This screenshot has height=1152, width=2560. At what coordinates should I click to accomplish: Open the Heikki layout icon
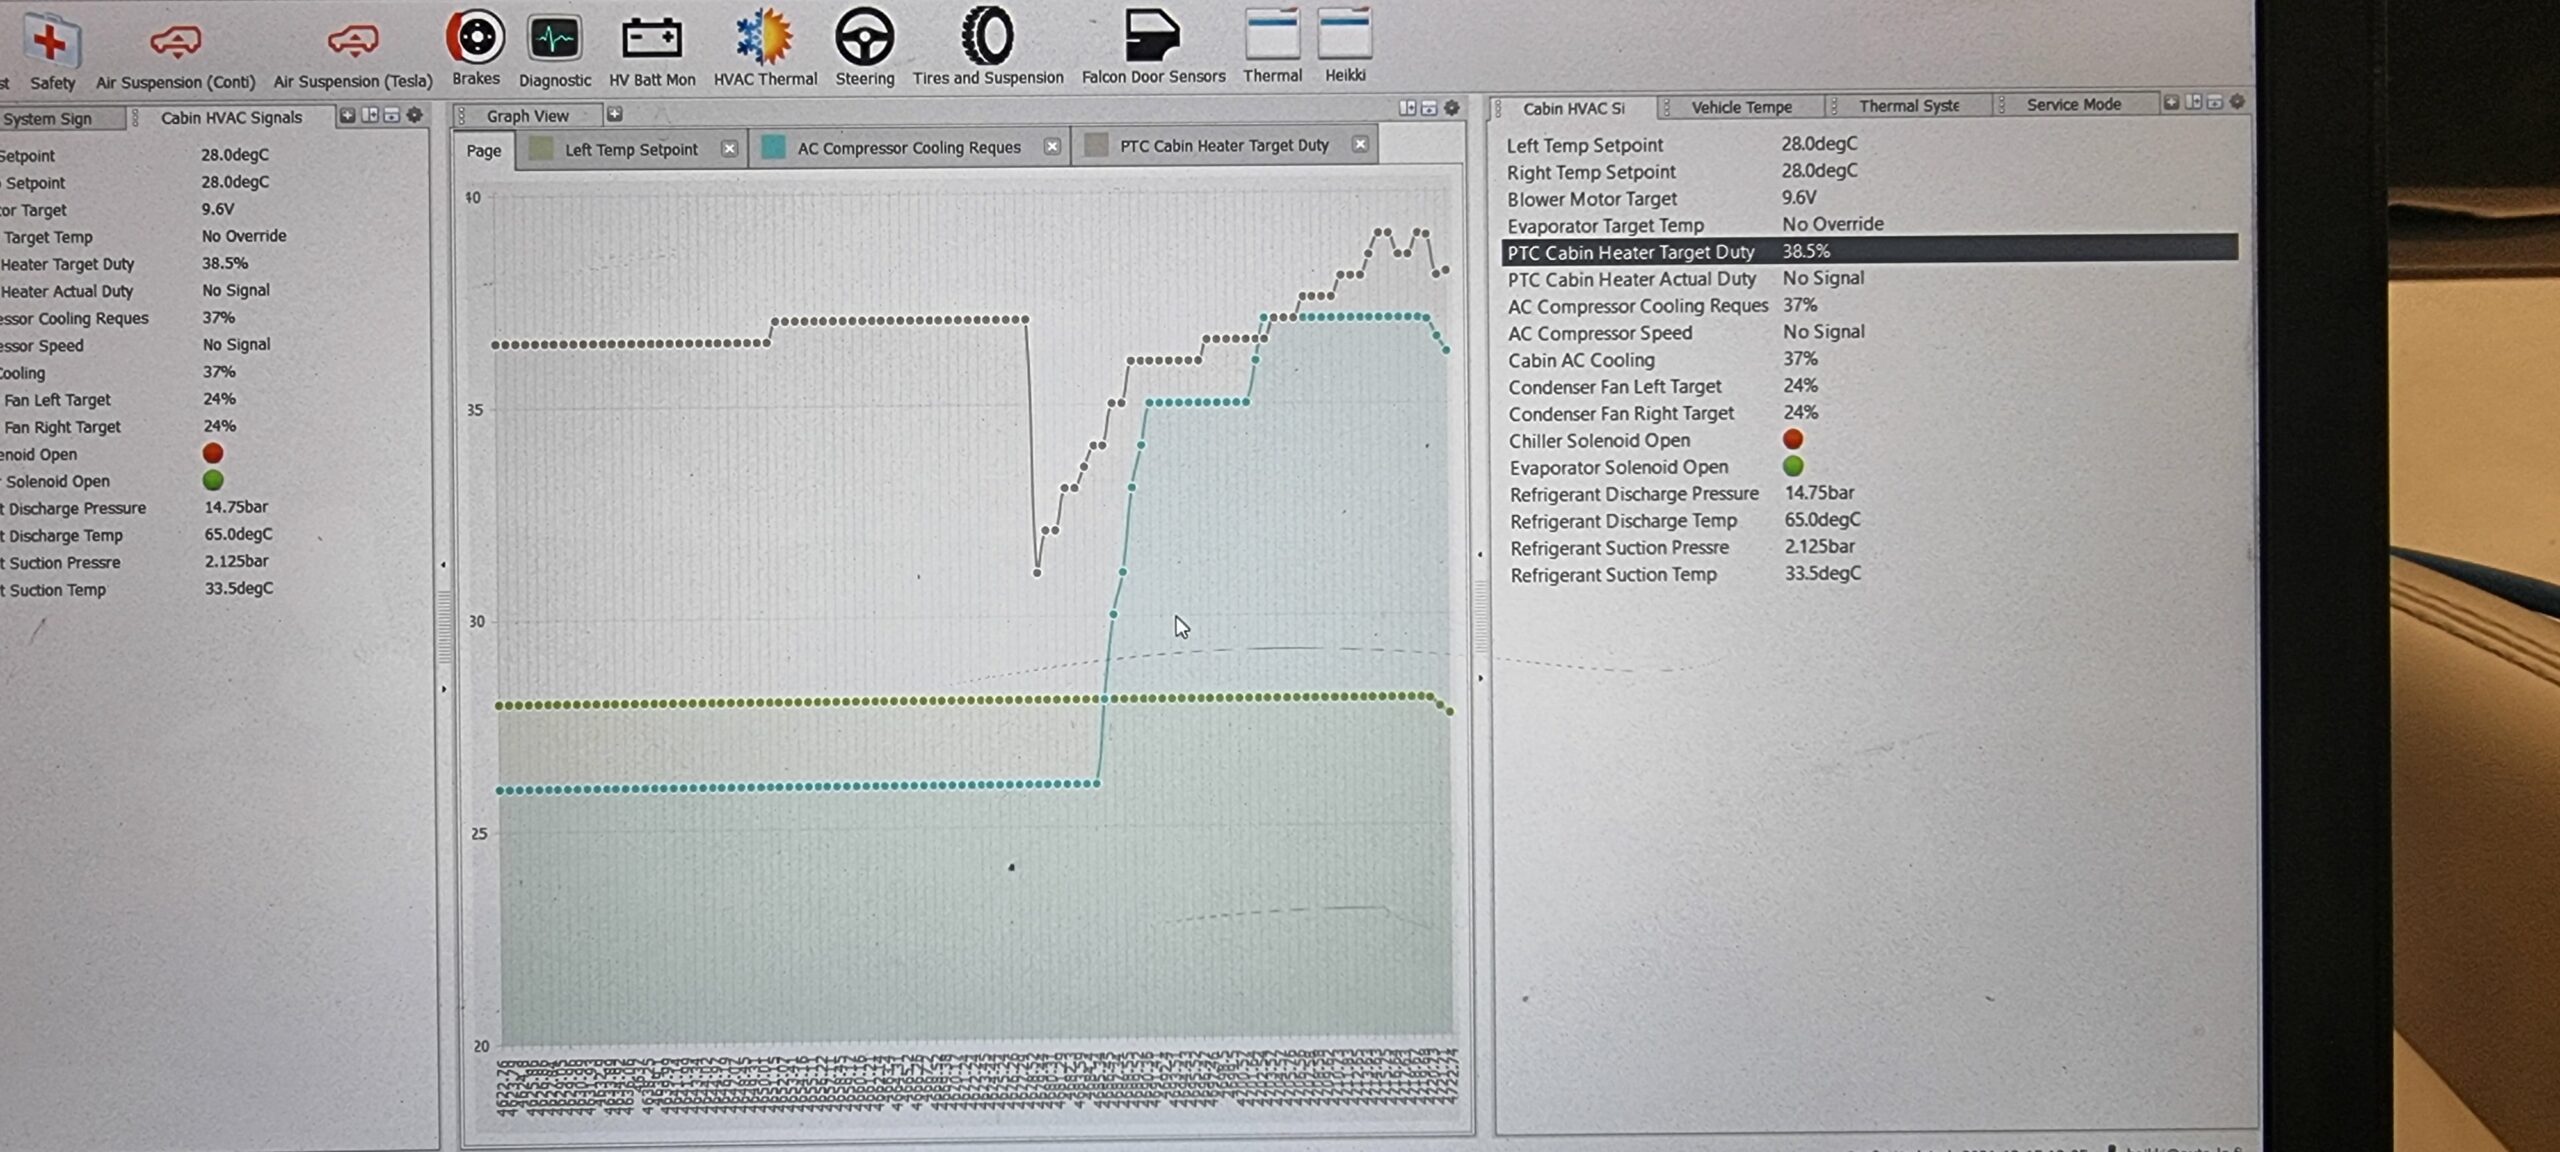(1345, 46)
